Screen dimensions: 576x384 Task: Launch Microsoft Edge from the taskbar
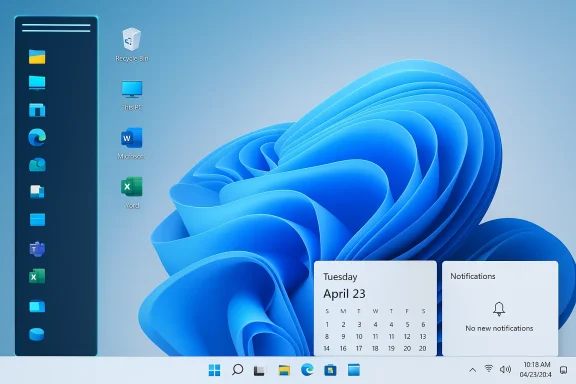(x=307, y=370)
